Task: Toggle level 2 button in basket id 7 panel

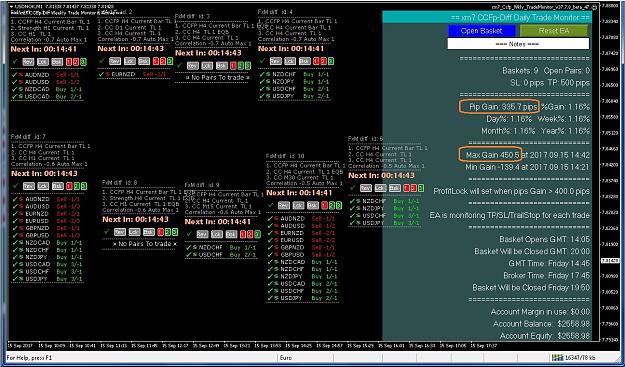Action: click(77, 186)
